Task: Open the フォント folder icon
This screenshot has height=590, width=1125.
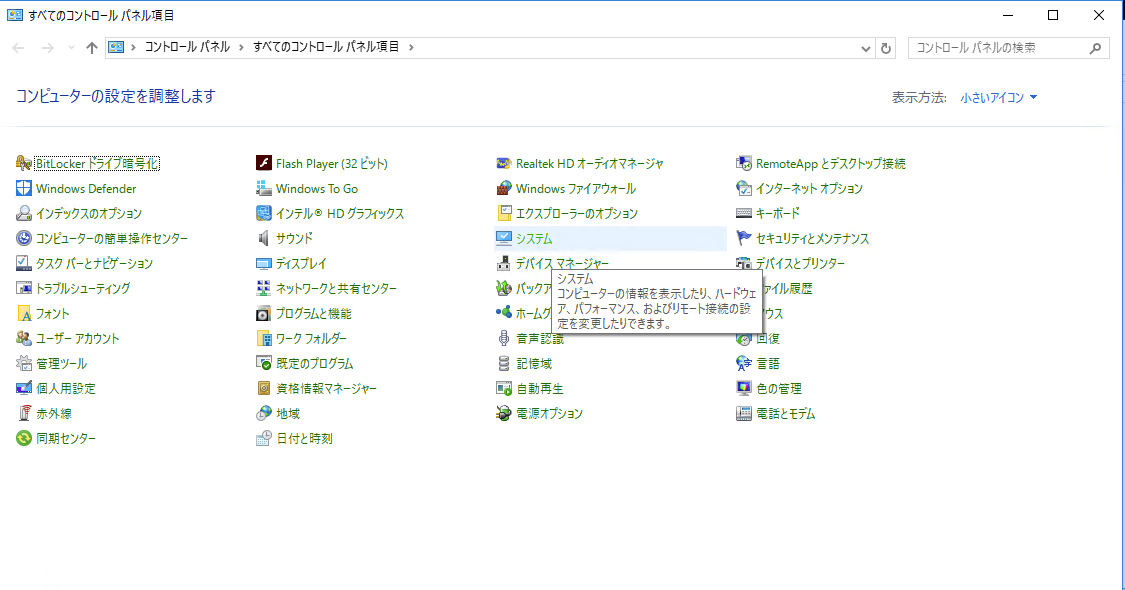Action: (24, 314)
